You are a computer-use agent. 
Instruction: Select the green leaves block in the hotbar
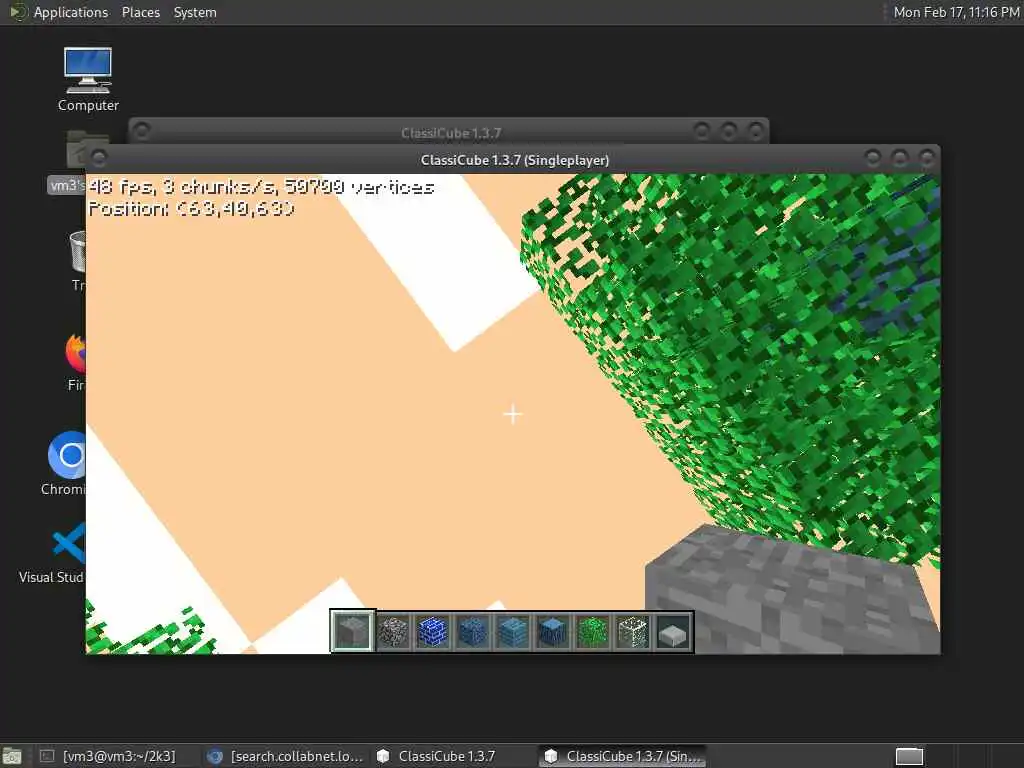pyautogui.click(x=592, y=632)
